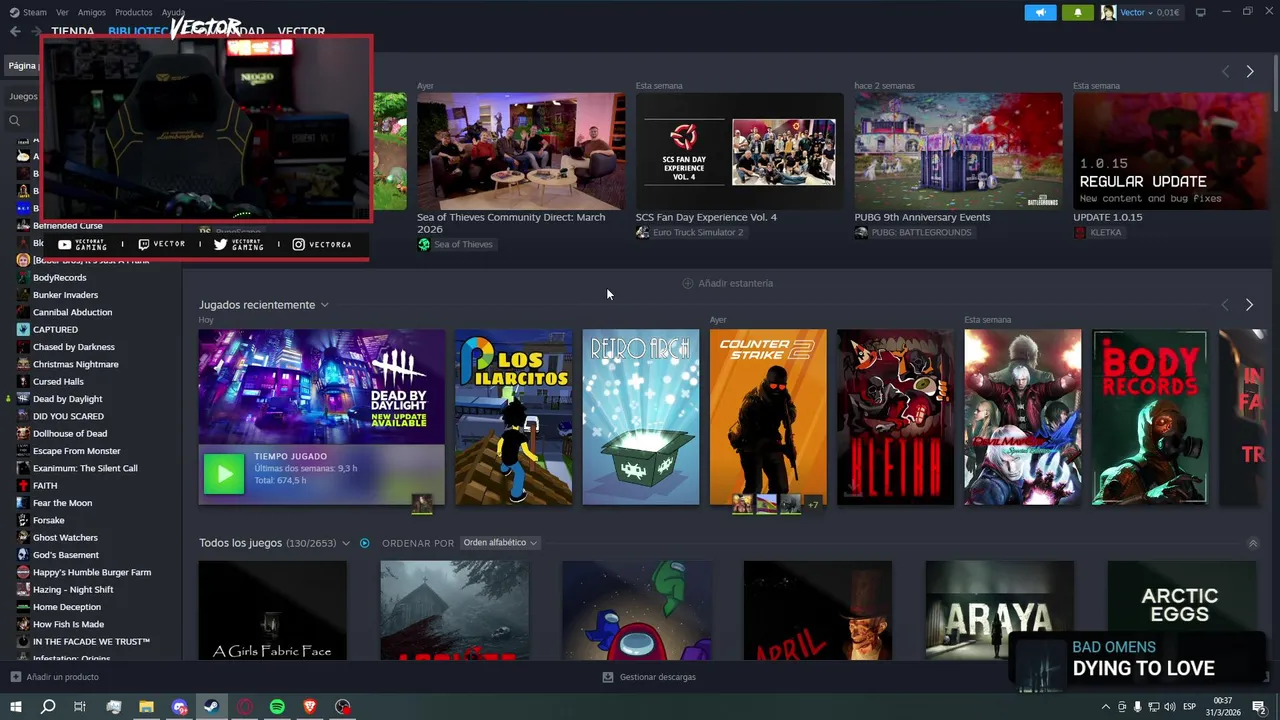Viewport: 1280px width, 720px height.
Task: Open SCS Fan Day Experience Vol. 4 news
Action: click(x=739, y=151)
